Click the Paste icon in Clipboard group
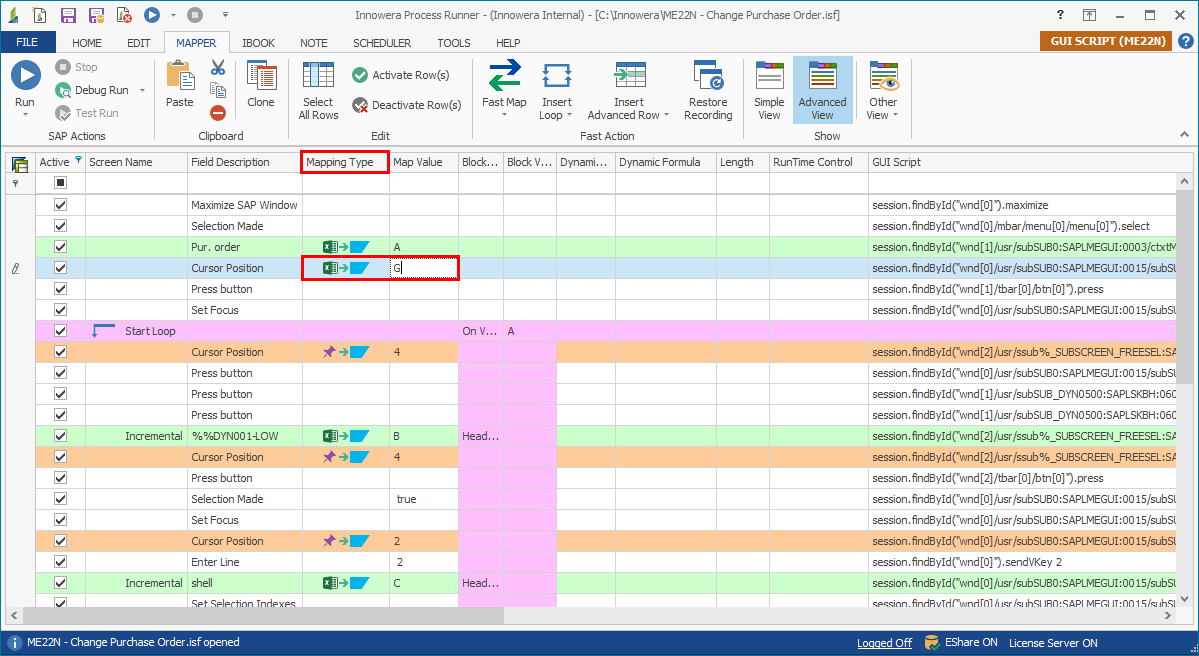This screenshot has width=1199, height=656. pyautogui.click(x=179, y=74)
